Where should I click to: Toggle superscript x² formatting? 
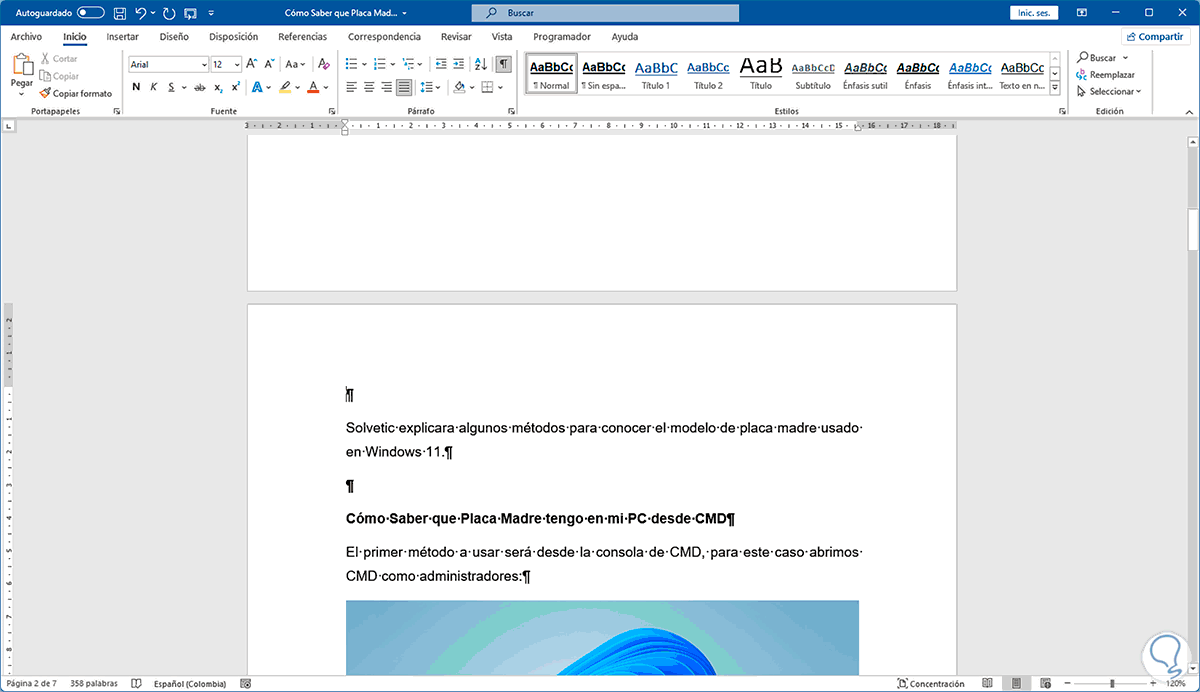[235, 87]
